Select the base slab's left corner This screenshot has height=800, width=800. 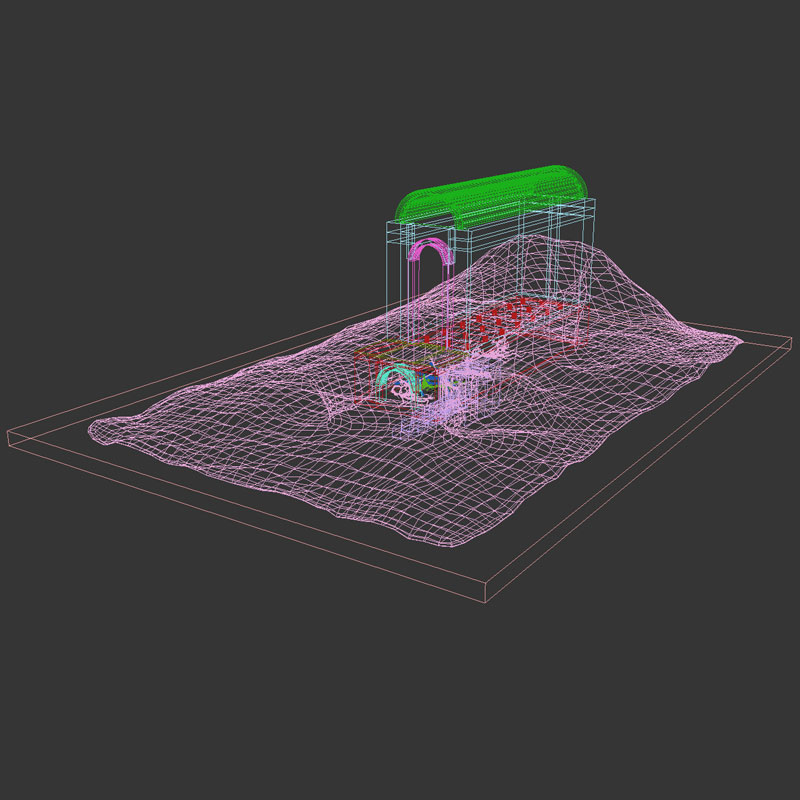pos(10,436)
